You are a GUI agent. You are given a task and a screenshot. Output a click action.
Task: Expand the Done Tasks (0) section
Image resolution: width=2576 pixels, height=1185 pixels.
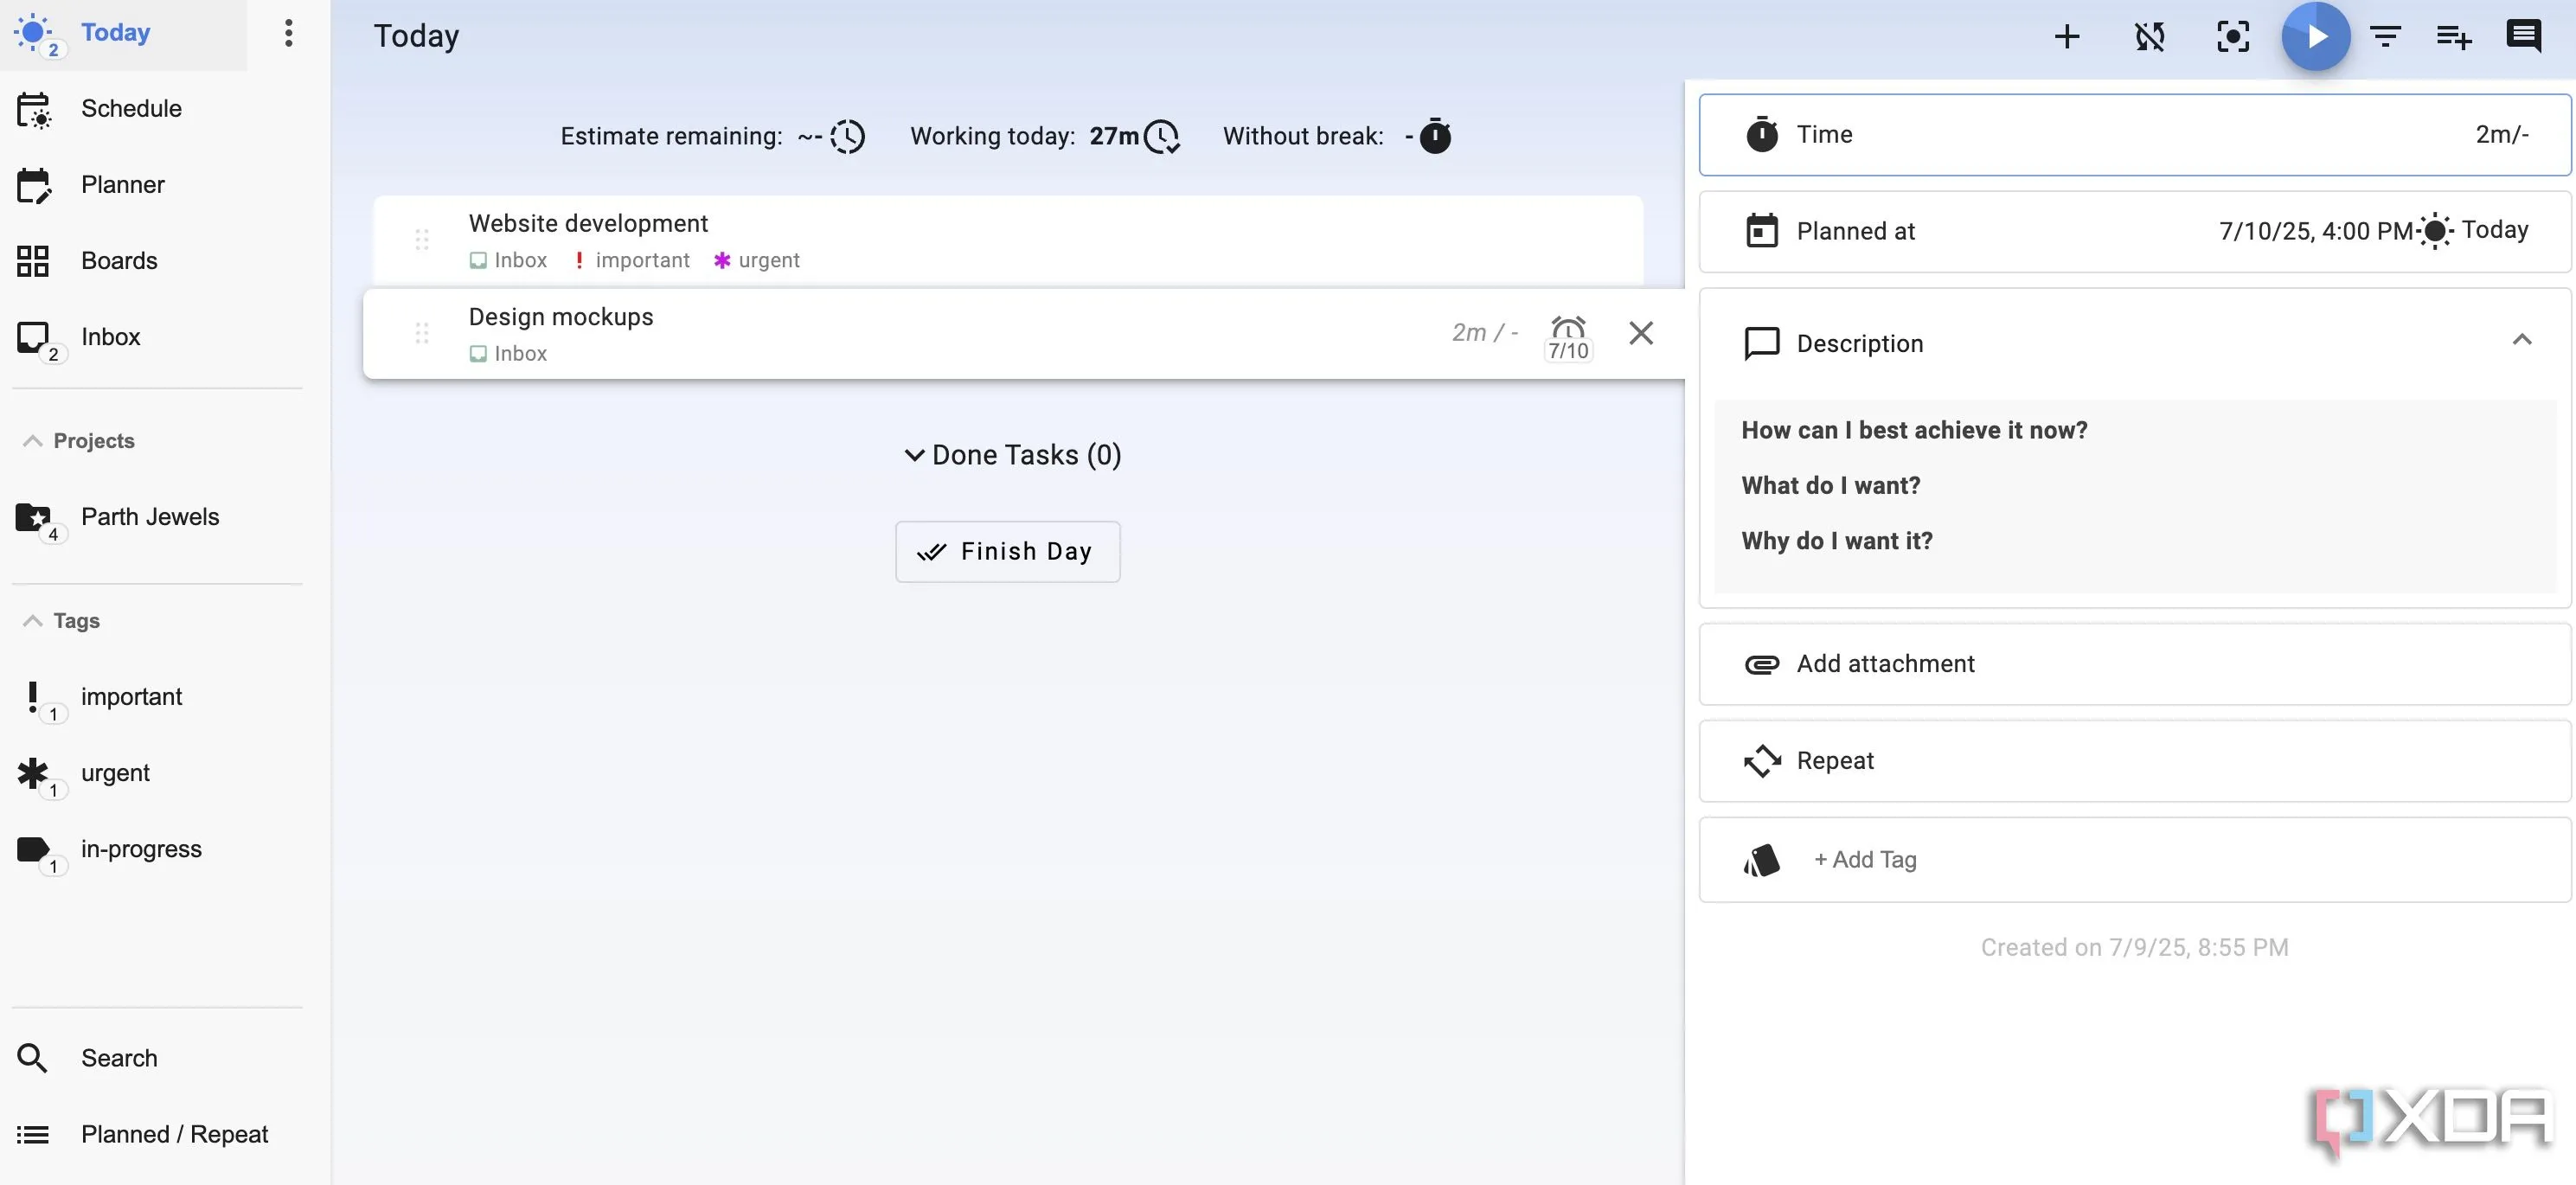(1012, 455)
